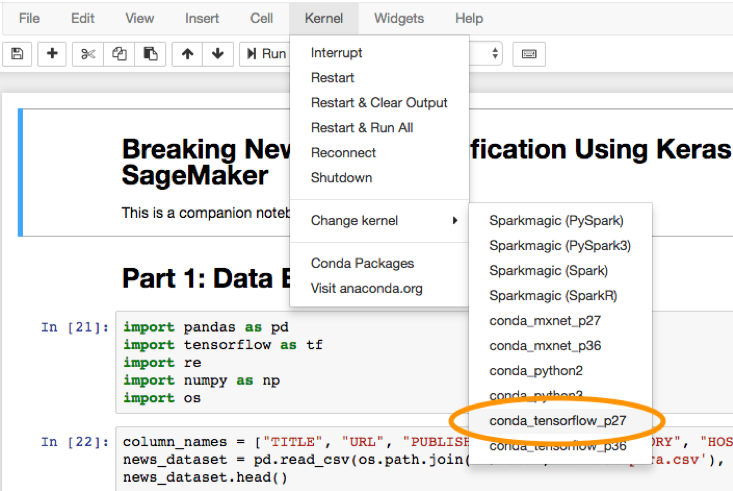Screen dimensions: 733x491
Task: Switch kernel to Sparkmagic (SparkR)
Action: [561, 296]
